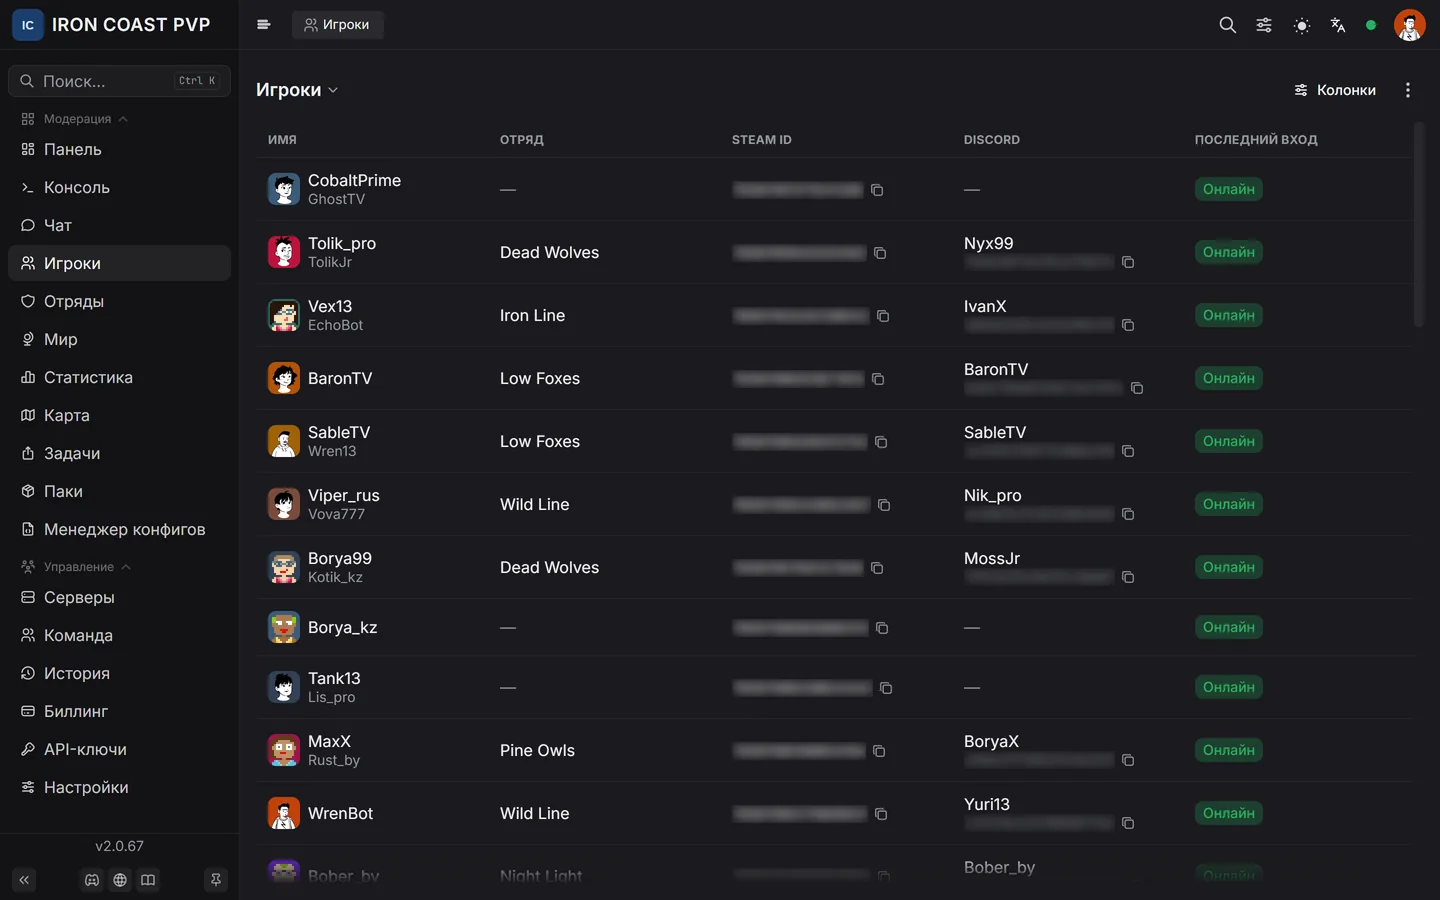Open the docs book icon in sidebar footer
This screenshot has width=1440, height=900.
pos(148,880)
